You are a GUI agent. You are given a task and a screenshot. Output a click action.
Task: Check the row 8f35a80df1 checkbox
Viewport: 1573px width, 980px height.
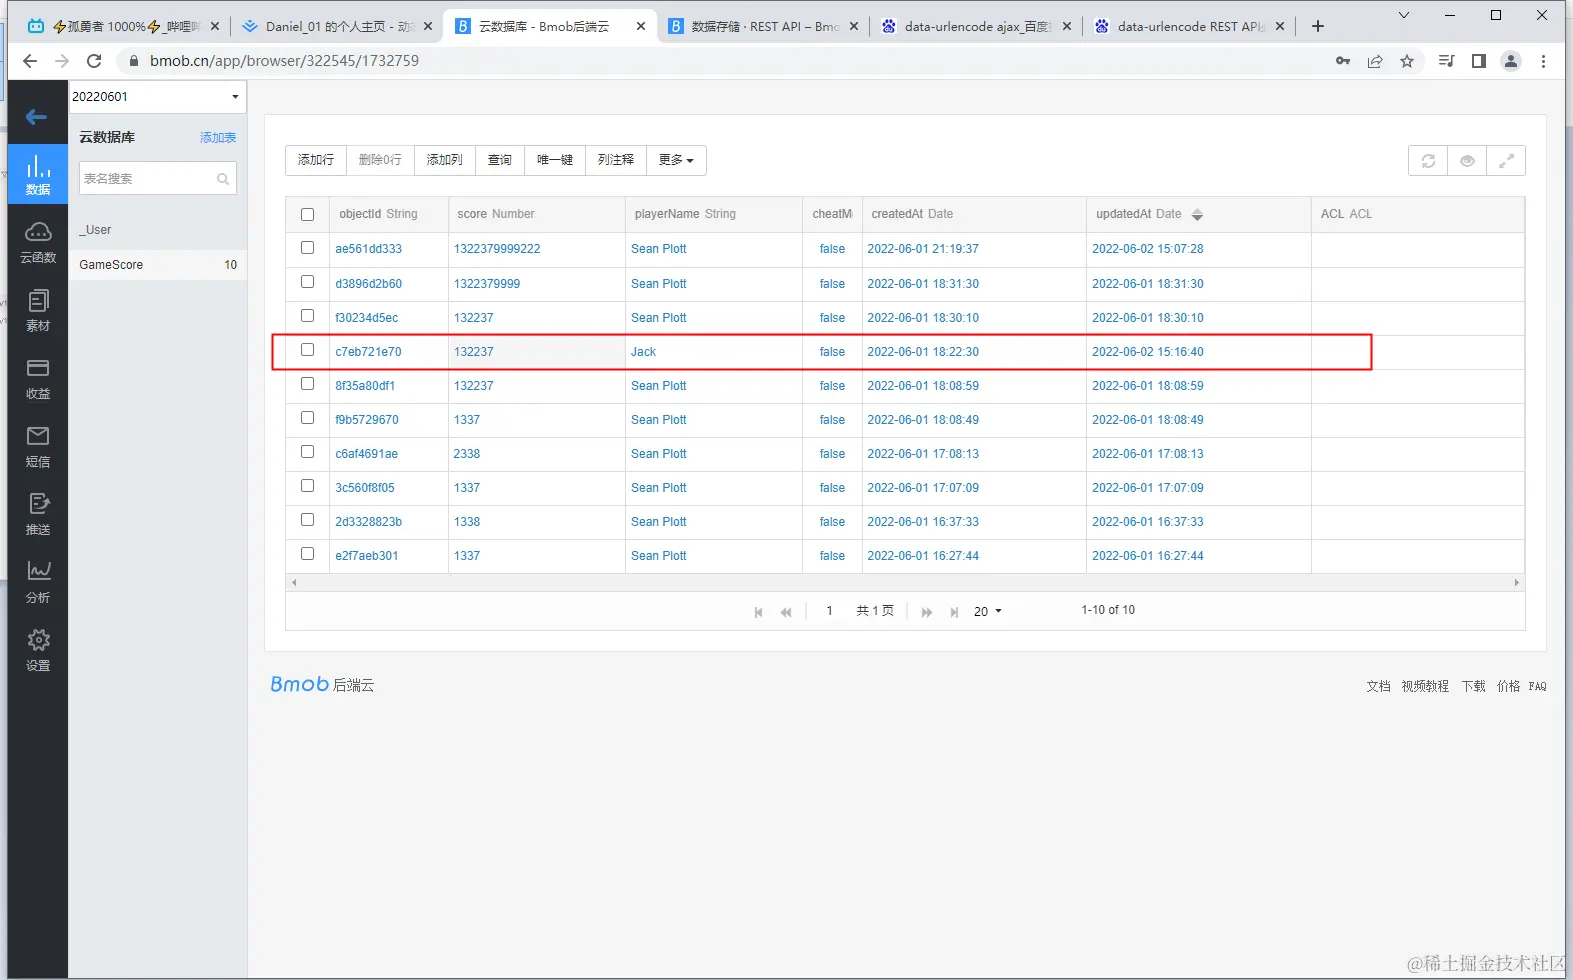307,384
